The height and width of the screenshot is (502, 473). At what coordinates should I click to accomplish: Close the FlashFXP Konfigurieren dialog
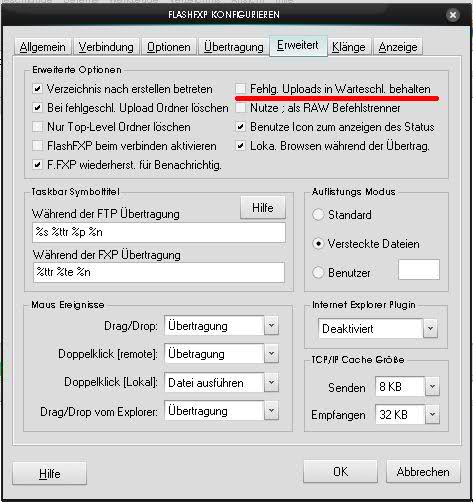tap(453, 15)
